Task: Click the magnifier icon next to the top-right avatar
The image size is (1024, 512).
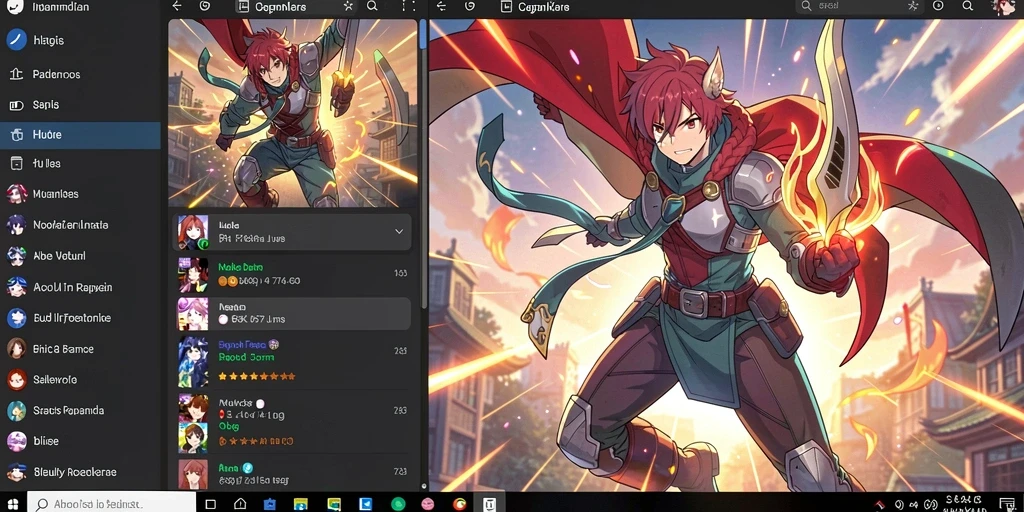Action: 968,7
